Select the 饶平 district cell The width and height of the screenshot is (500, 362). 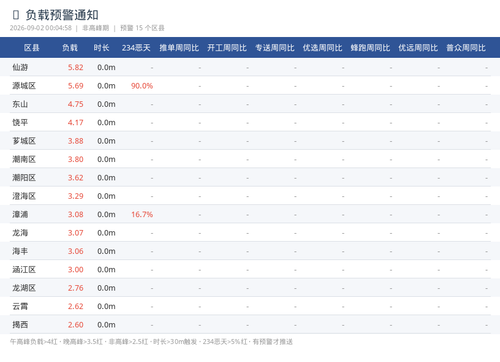pyautogui.click(x=20, y=122)
